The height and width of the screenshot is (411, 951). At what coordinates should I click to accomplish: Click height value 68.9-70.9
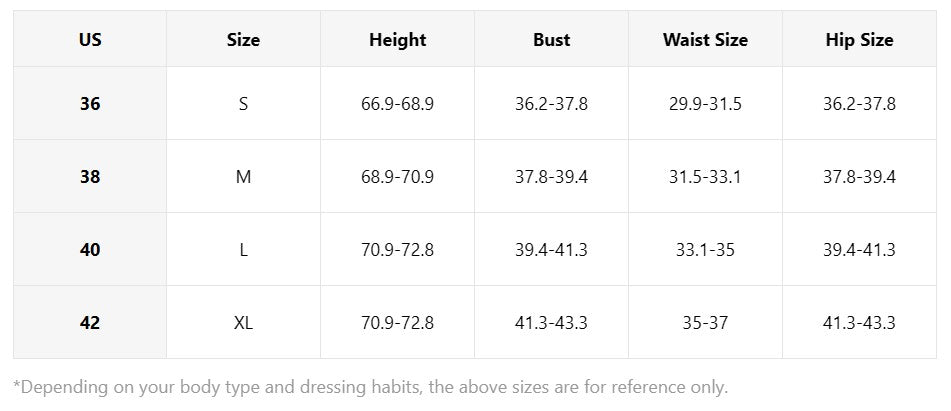(397, 176)
